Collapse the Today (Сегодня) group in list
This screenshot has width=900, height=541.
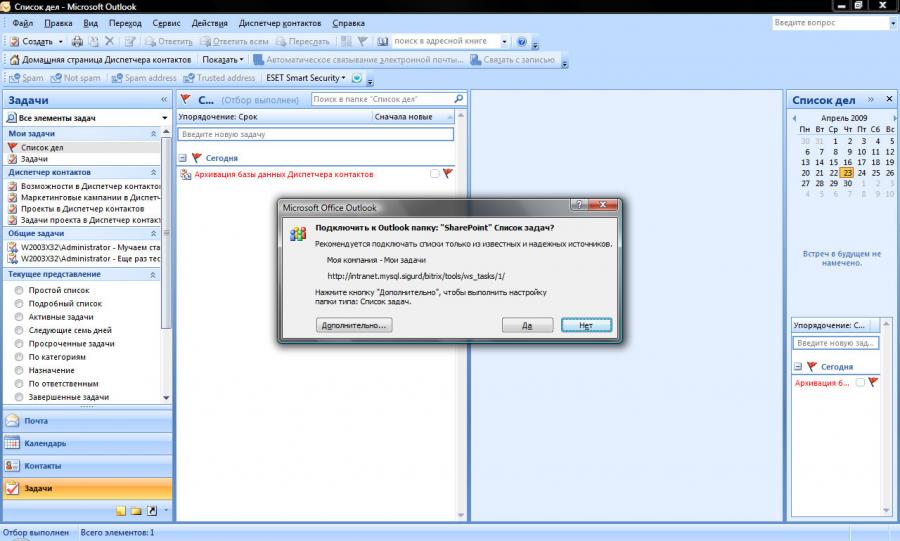[183, 158]
